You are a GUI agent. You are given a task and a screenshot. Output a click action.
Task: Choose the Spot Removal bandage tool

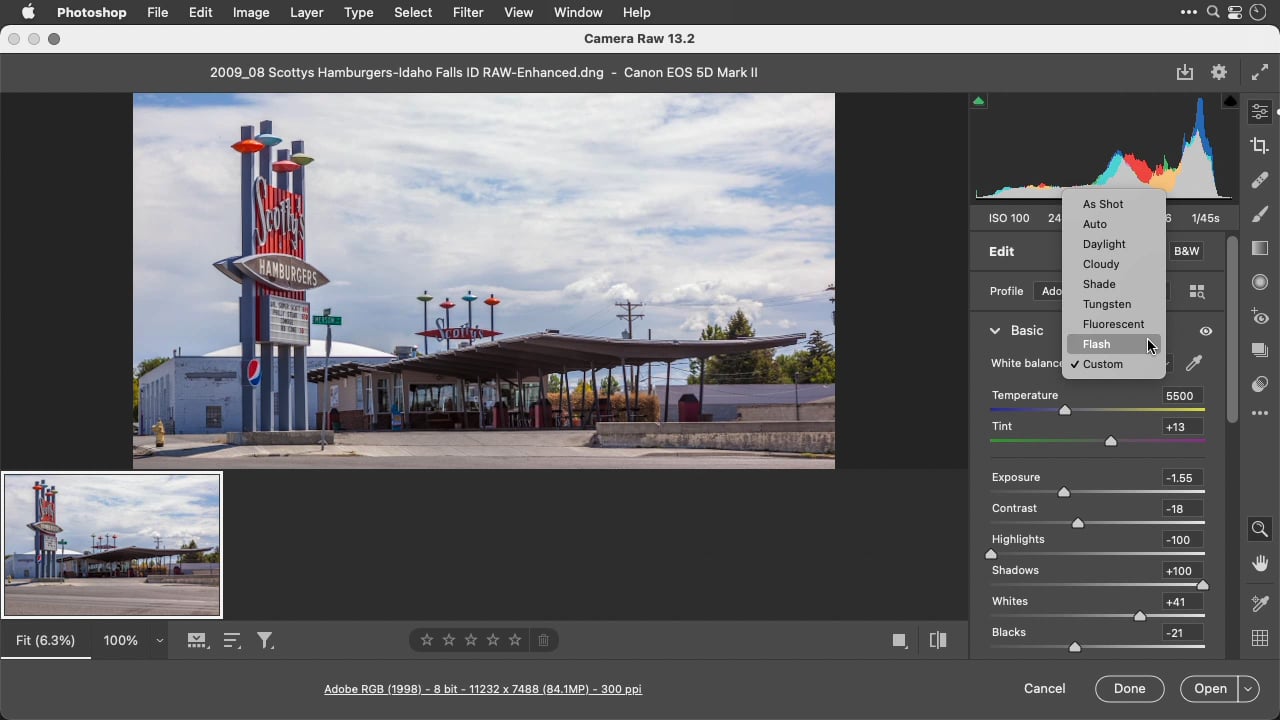point(1260,180)
